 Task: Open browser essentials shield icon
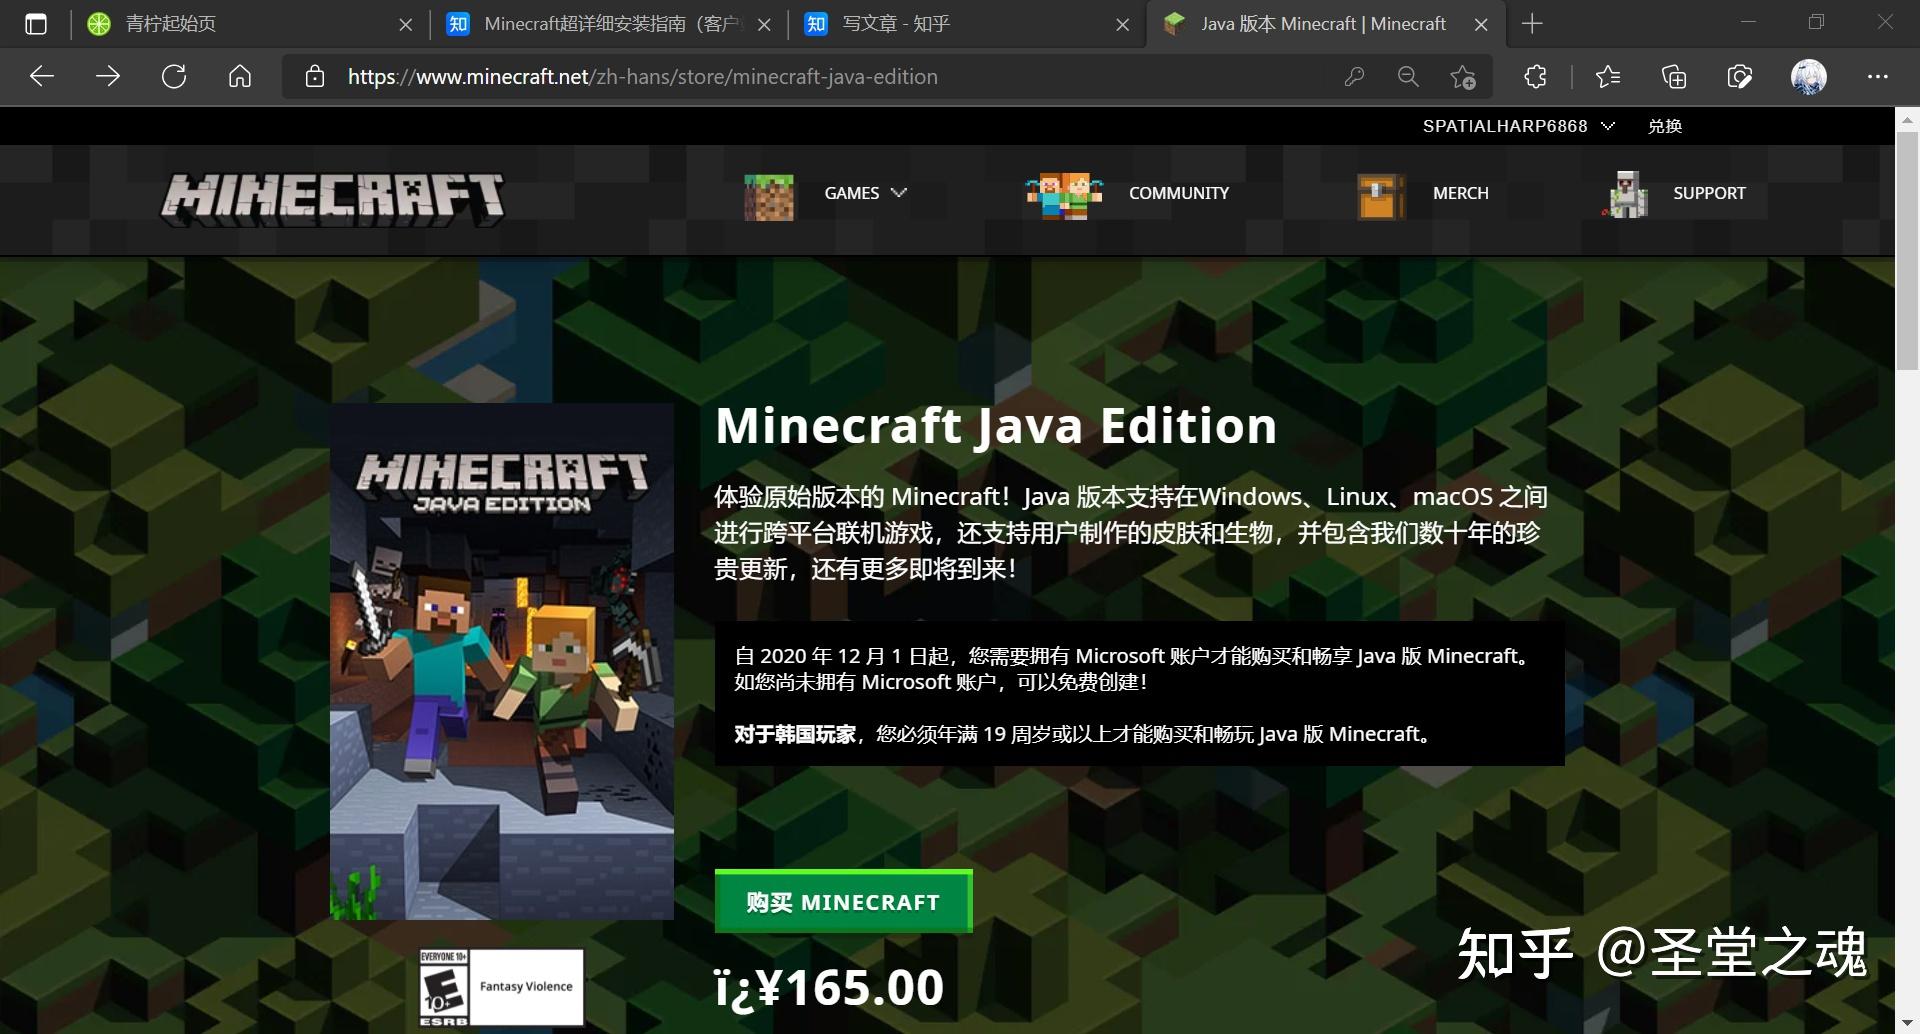(x=1740, y=77)
